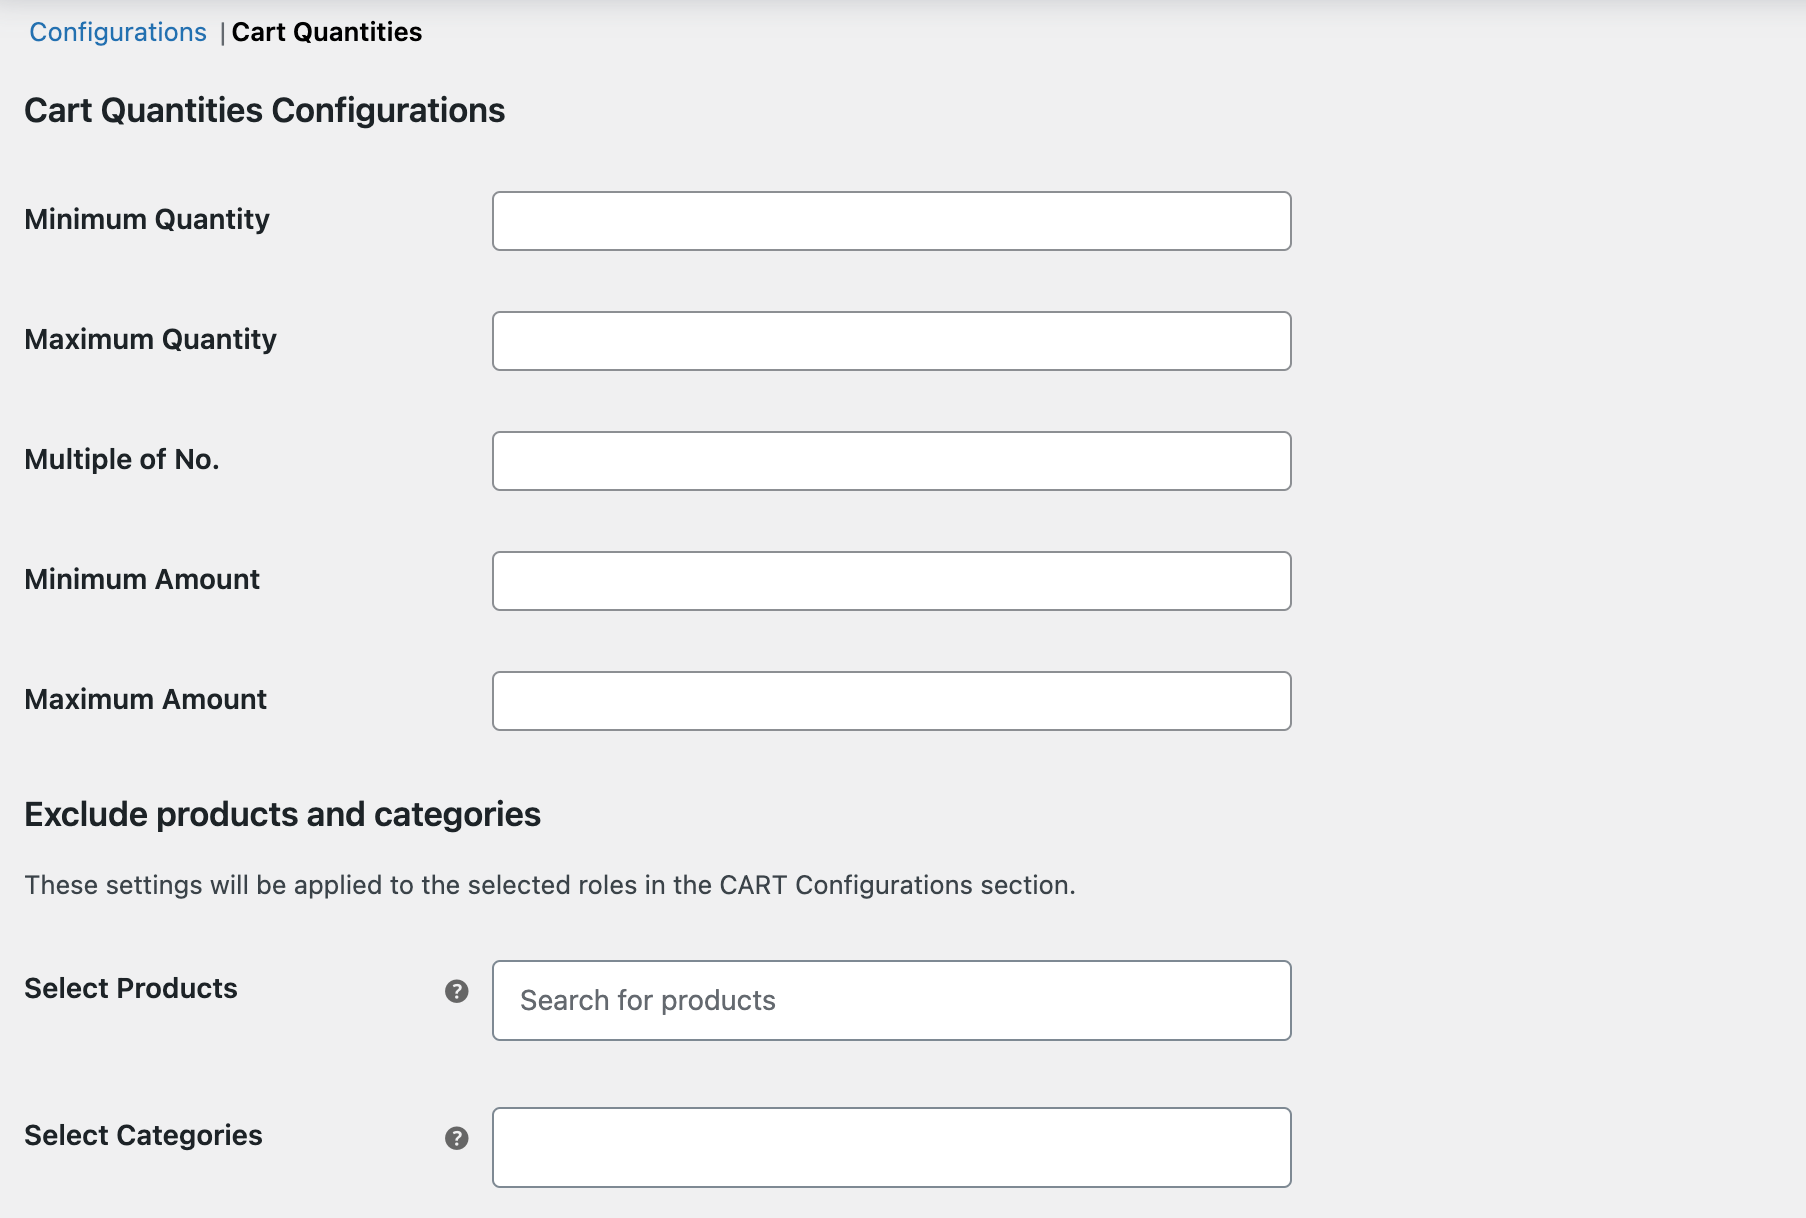Click the Search for products field
The width and height of the screenshot is (1806, 1218).
[x=890, y=1000]
